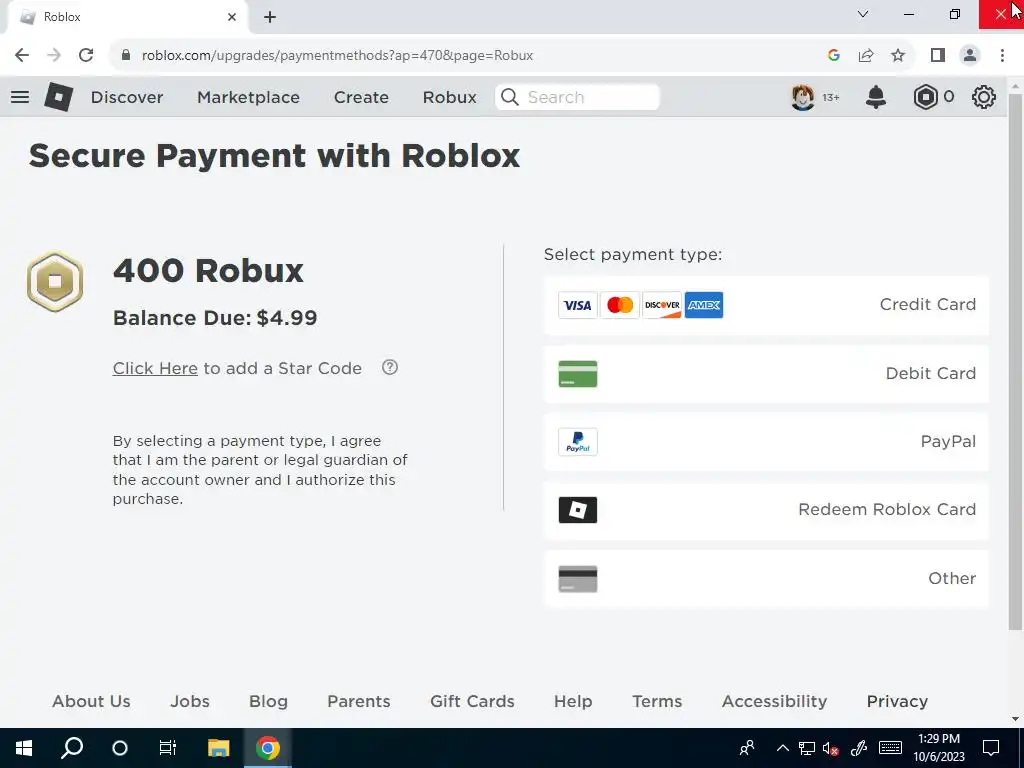The height and width of the screenshot is (768, 1024).
Task: Open the Roblox hamburger navigation menu
Action: [x=20, y=97]
